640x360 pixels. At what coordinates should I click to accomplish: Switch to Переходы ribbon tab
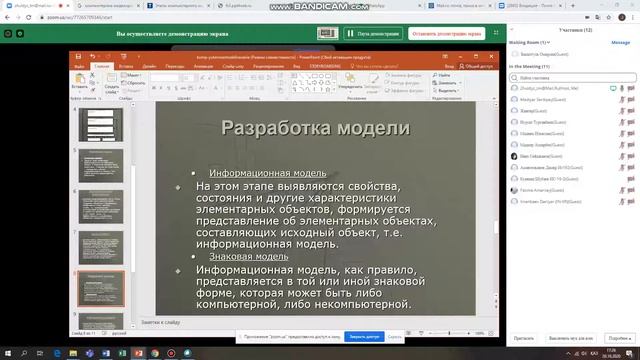point(175,66)
